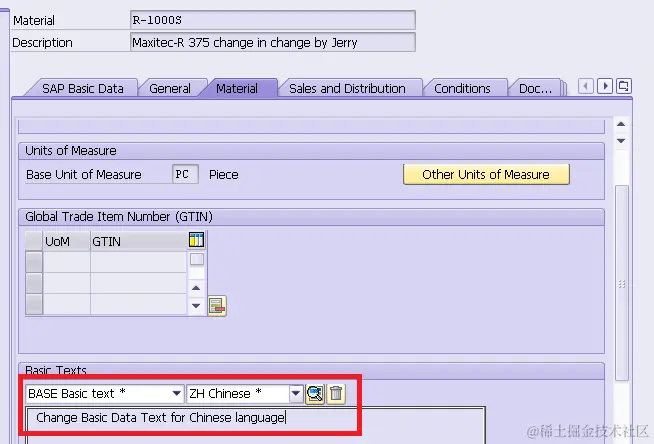The image size is (654, 444).
Task: Open the BASE Basic text type dropdown
Action: coord(176,394)
